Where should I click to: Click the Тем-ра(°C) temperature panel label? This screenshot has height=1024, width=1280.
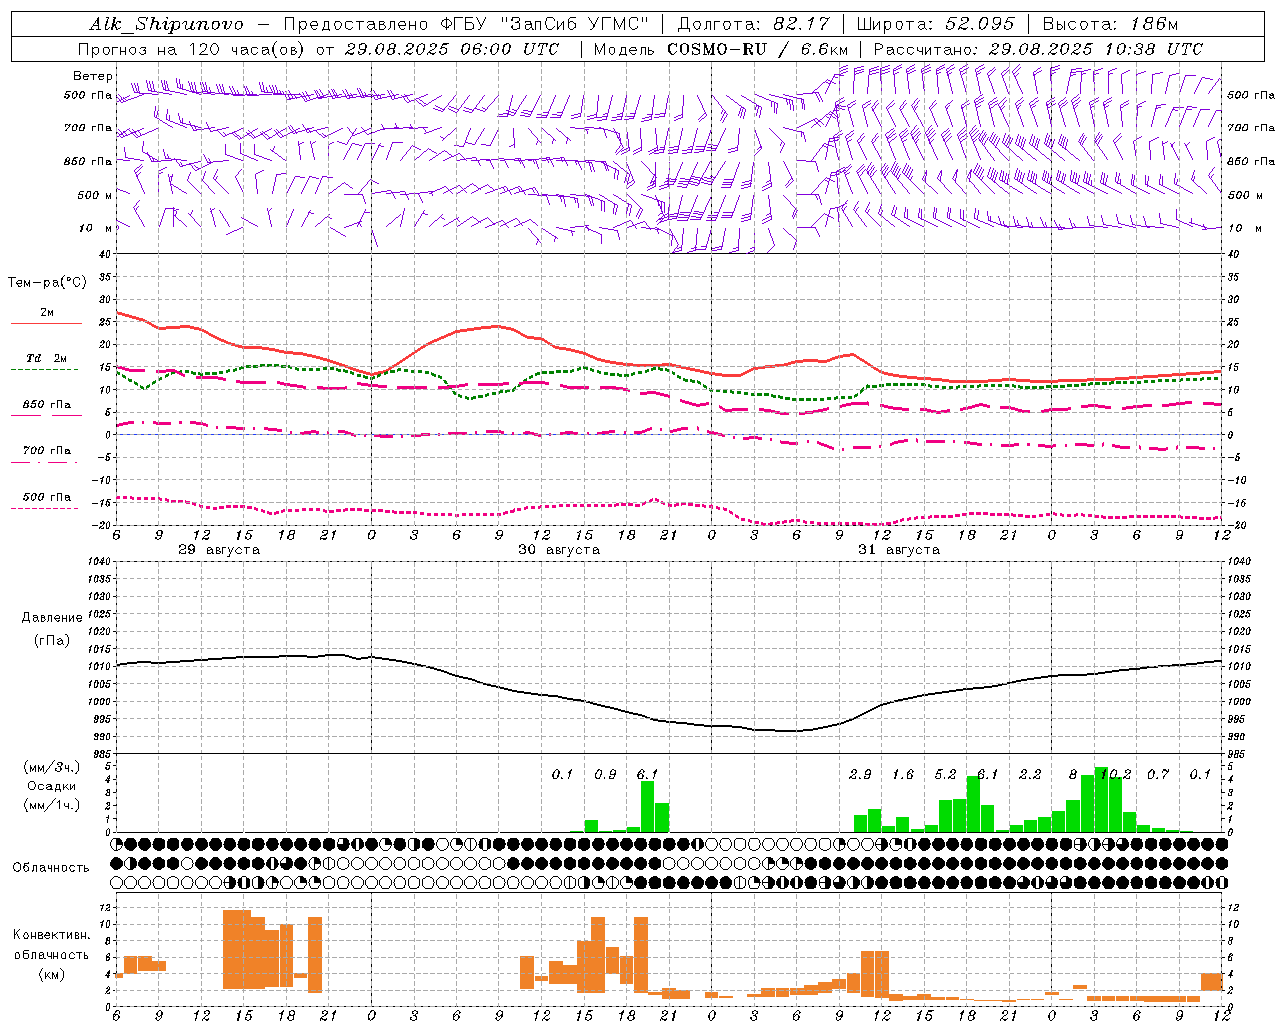tap(47, 283)
